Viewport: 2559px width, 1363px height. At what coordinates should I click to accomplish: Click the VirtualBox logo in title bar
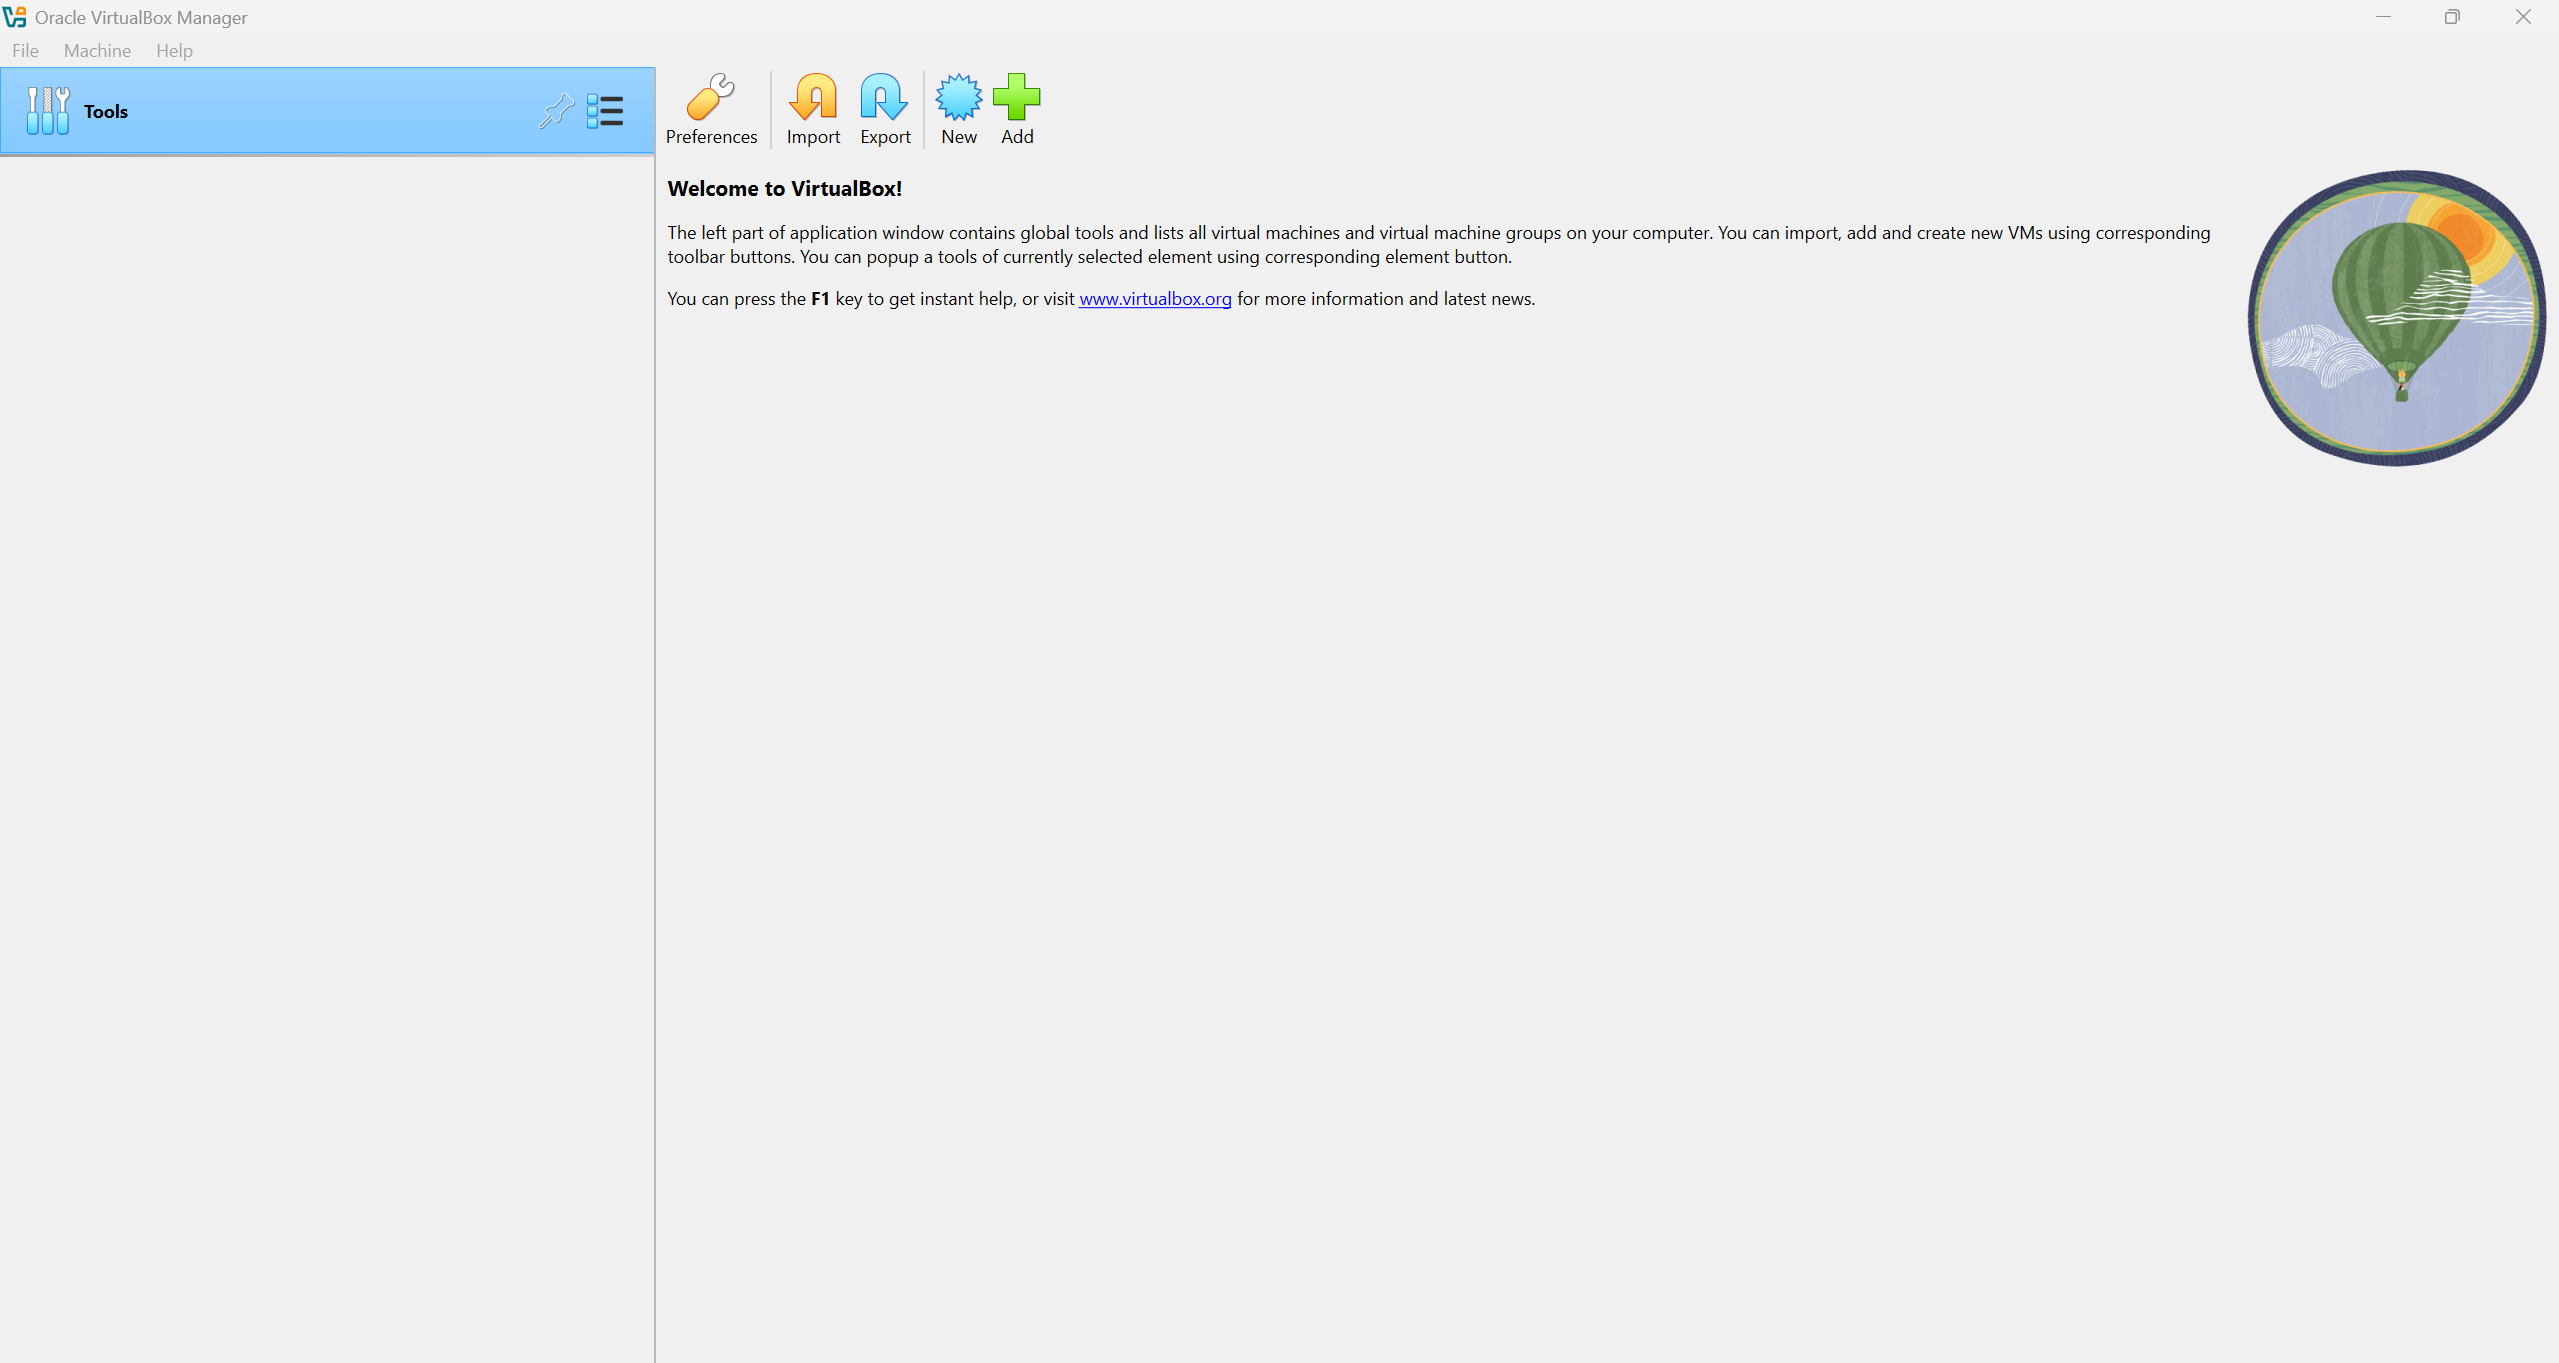[x=14, y=17]
